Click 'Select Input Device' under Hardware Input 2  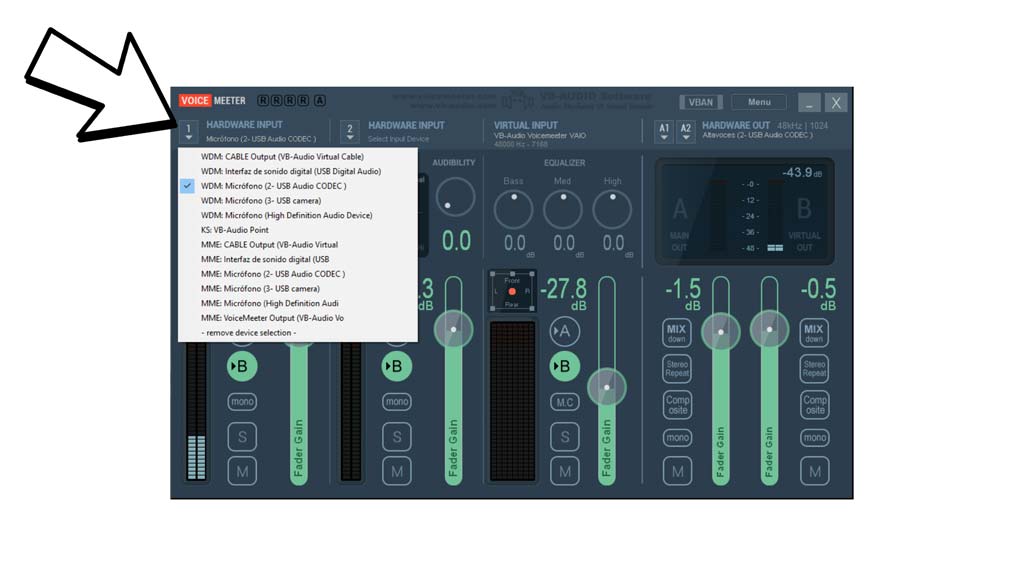(398, 139)
